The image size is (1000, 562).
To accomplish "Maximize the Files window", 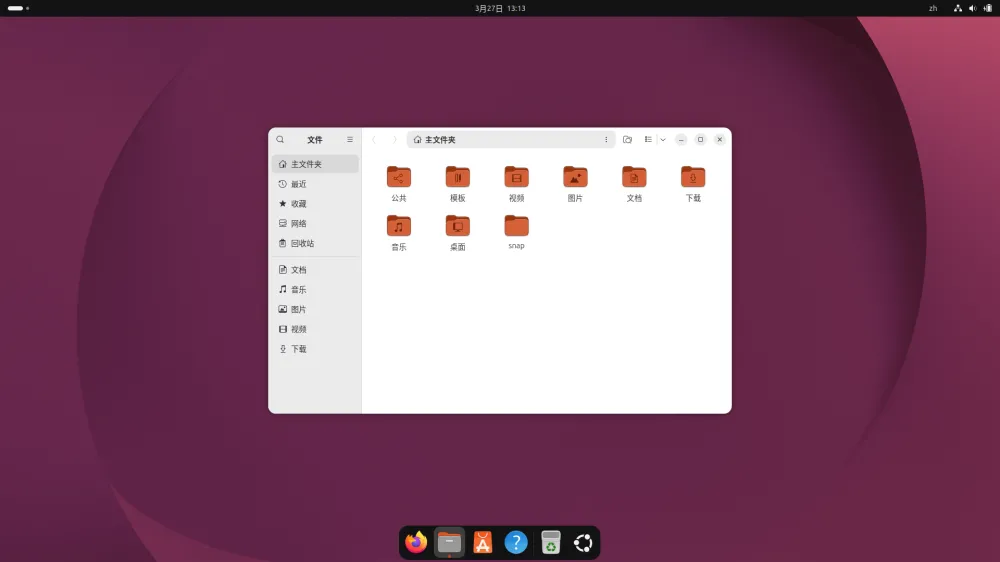I will coord(700,140).
